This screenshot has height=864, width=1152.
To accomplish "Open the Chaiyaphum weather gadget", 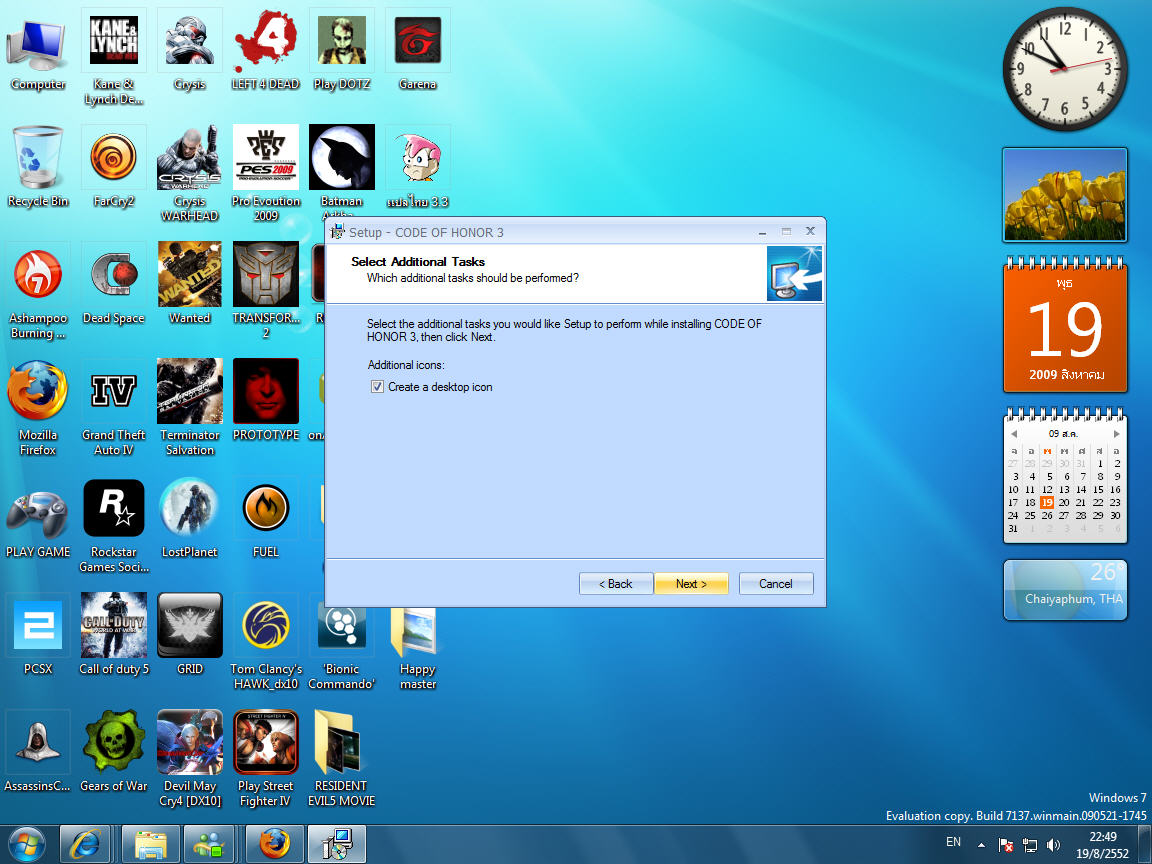I will (x=1065, y=590).
